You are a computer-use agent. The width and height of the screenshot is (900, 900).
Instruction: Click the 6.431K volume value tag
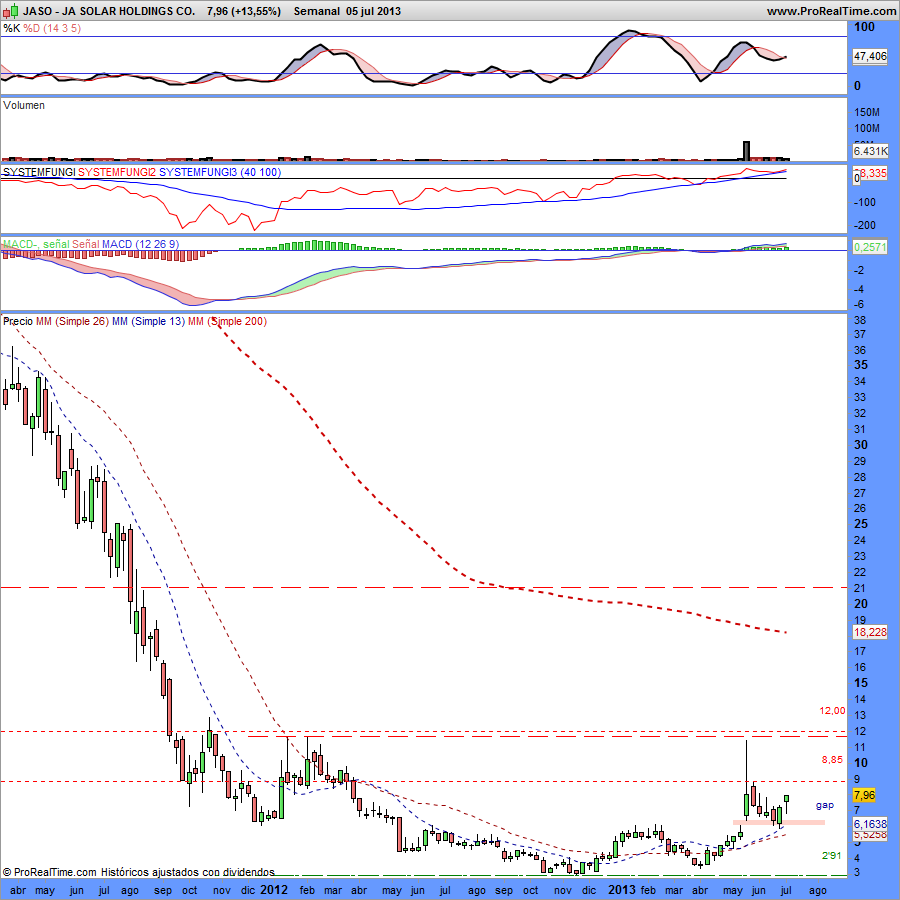(x=870, y=151)
